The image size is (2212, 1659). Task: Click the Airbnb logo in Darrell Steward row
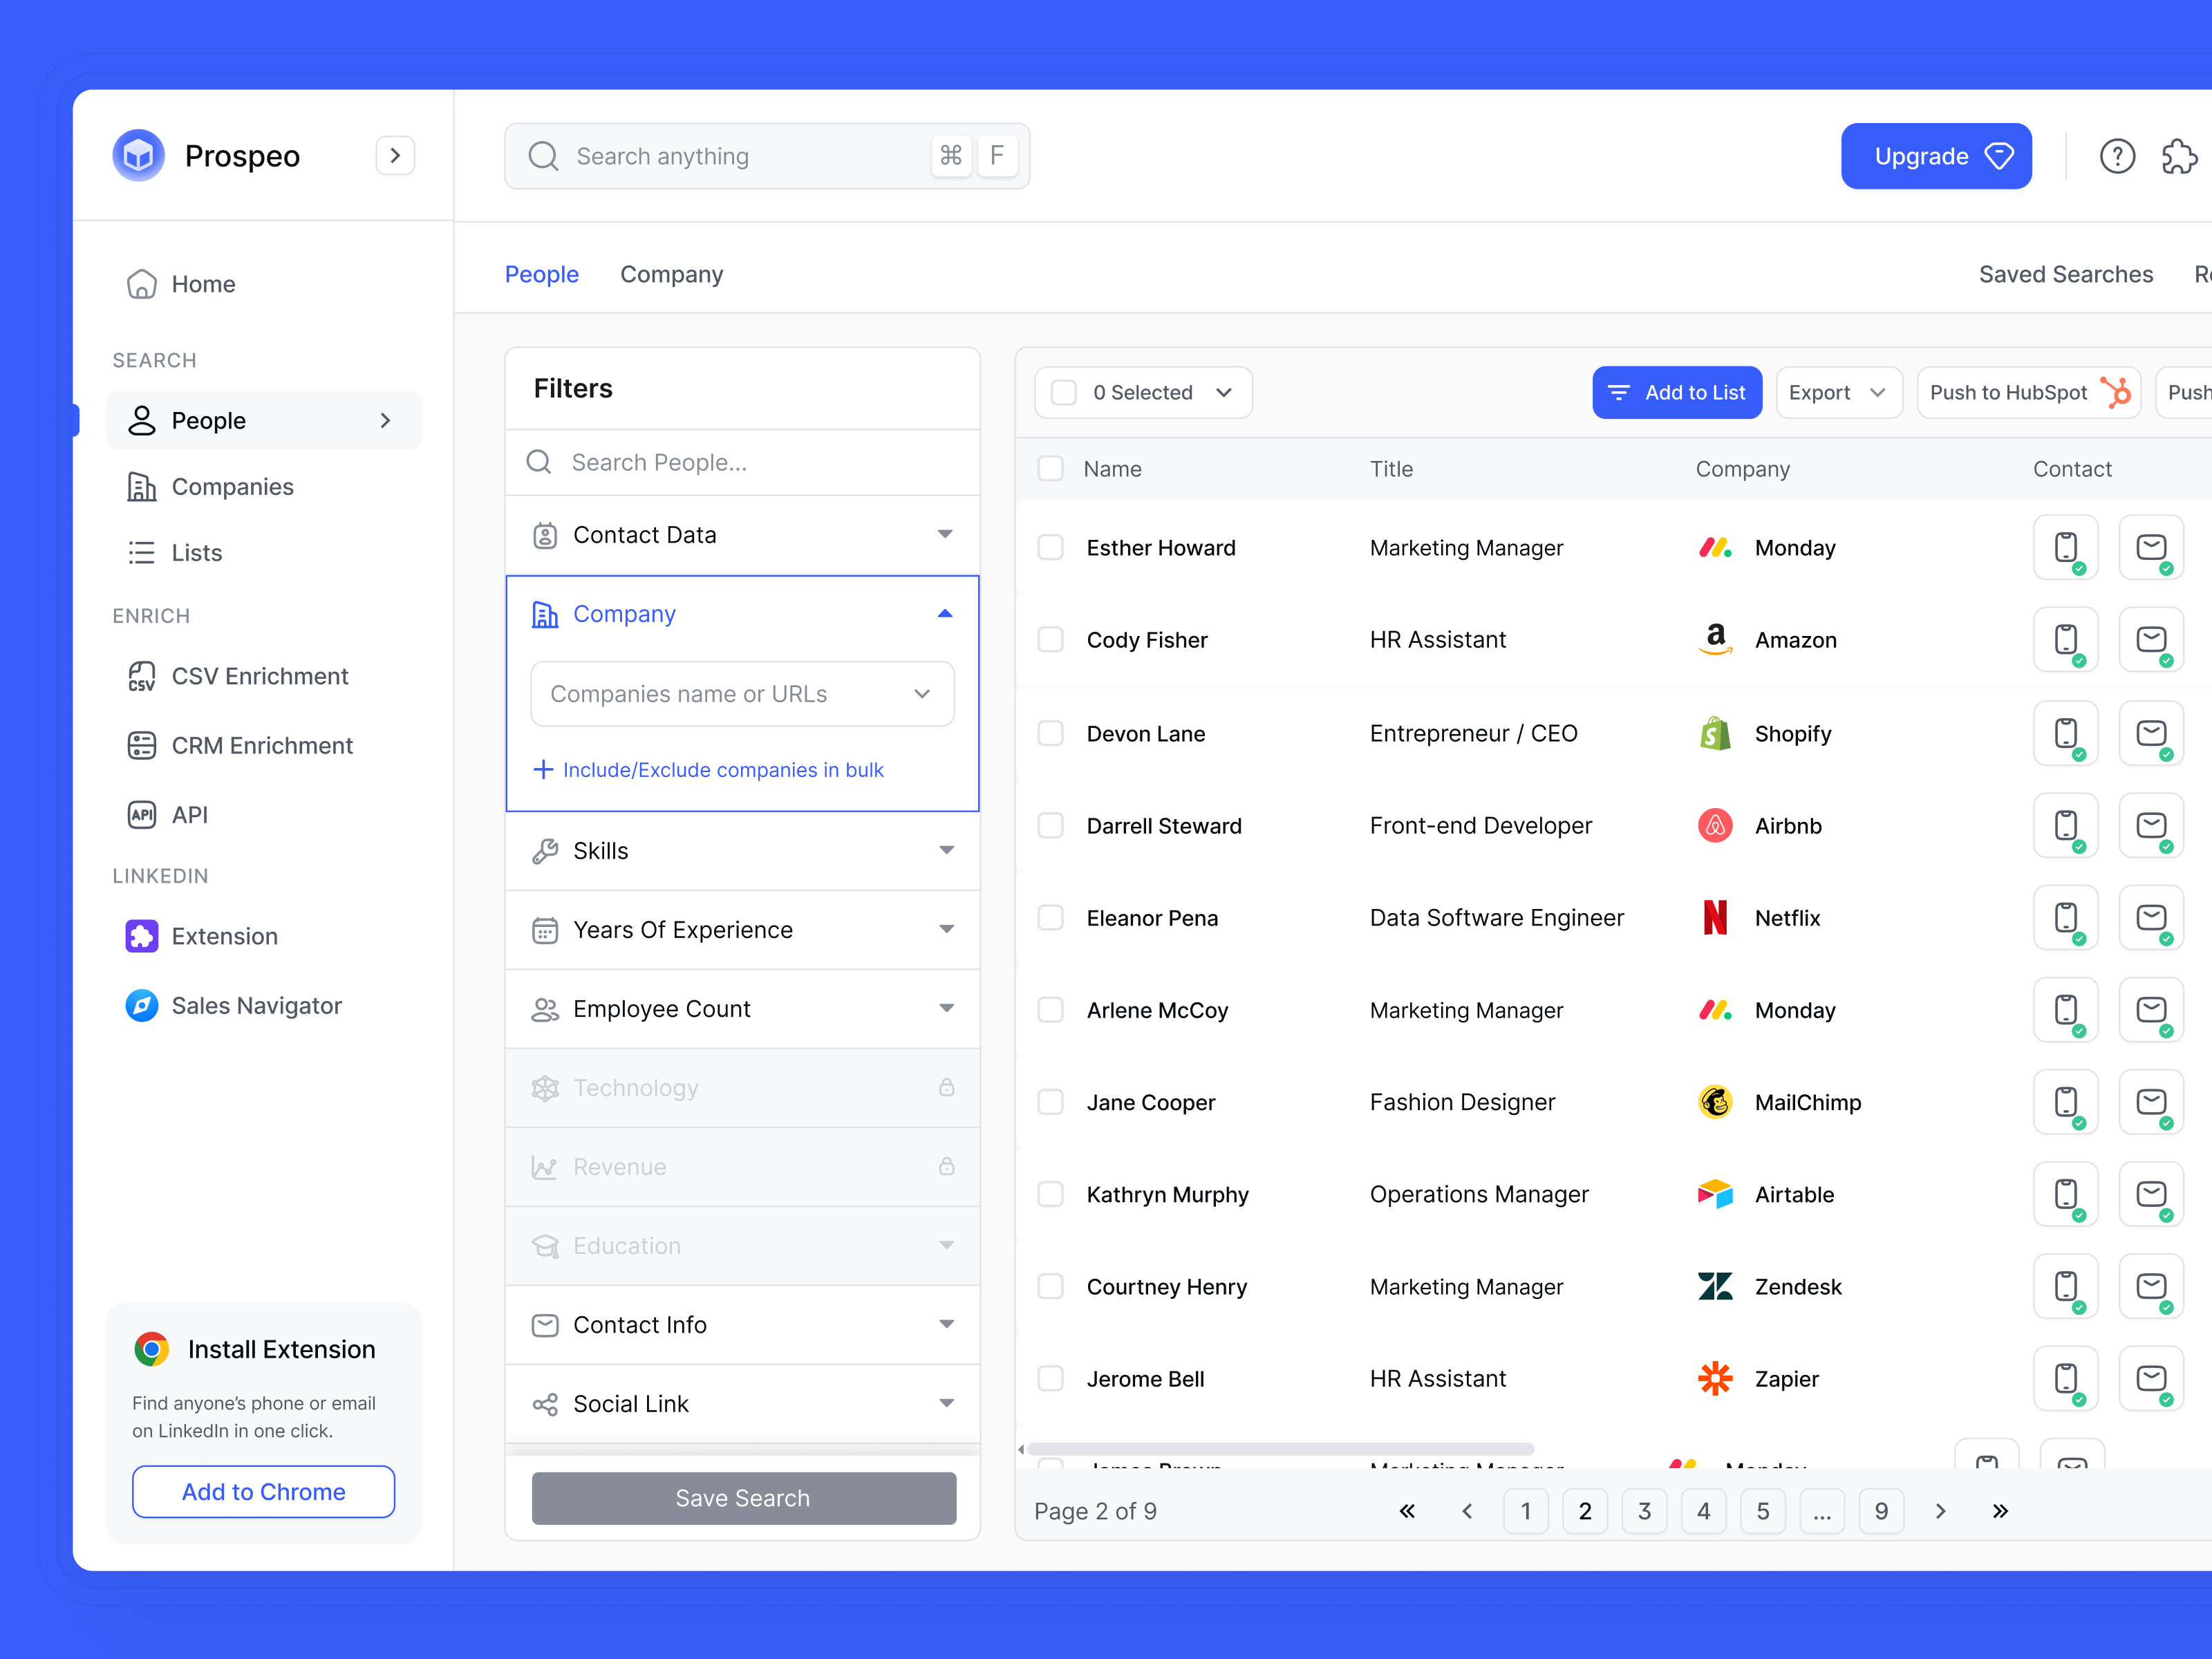point(1715,826)
